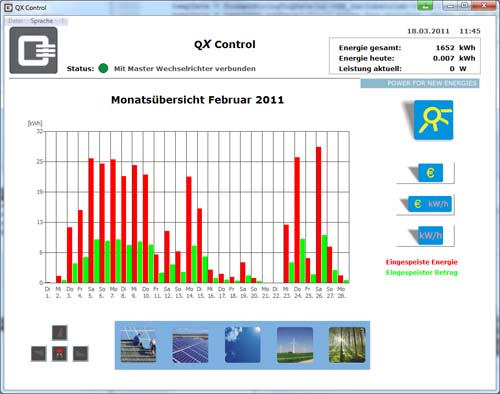Image resolution: width=500 pixels, height=394 pixels.
Task: Click the time '11:45'
Action: [x=470, y=31]
